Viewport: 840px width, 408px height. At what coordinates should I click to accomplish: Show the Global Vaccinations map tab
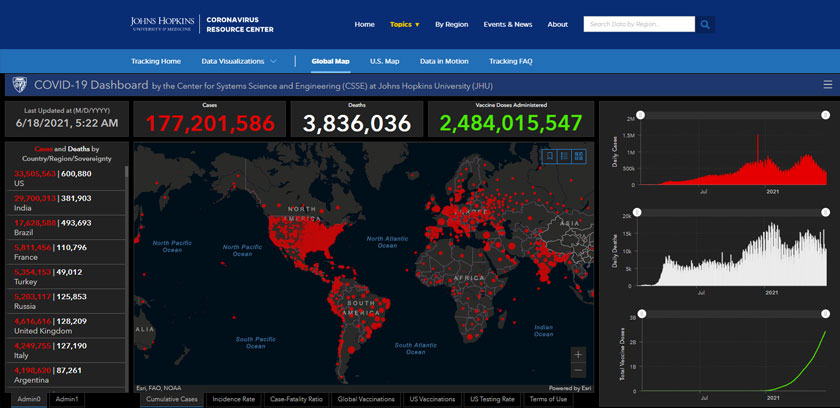(x=366, y=399)
